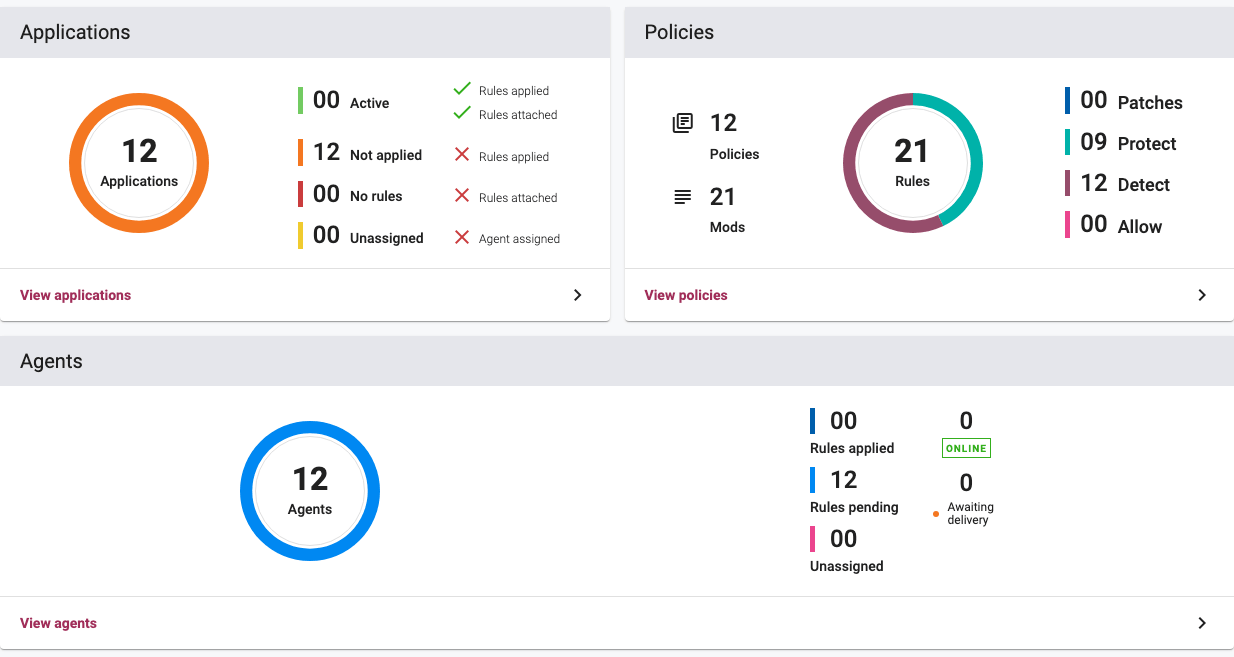Viewport: 1234px width, 657px height.
Task: Click the Policies stacked-documents icon
Action: click(x=683, y=123)
